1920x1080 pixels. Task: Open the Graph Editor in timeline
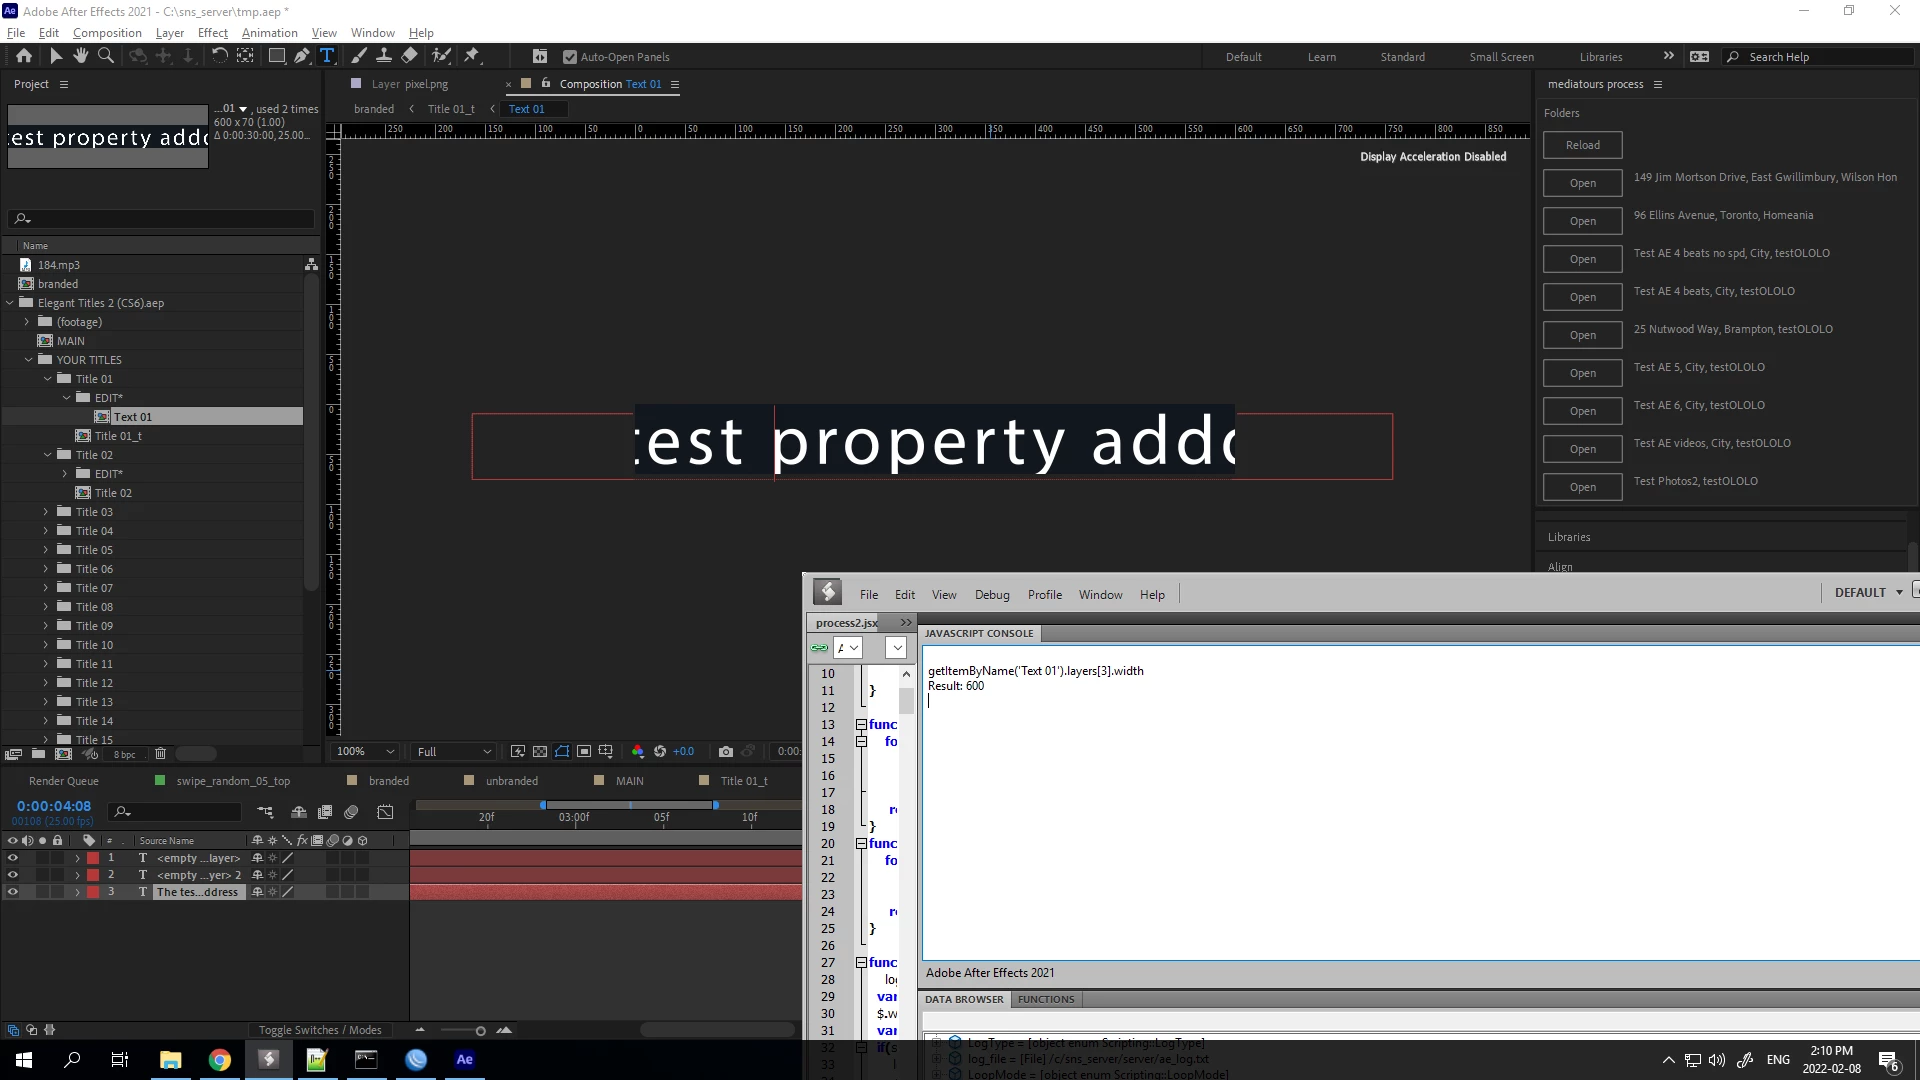pyautogui.click(x=385, y=812)
